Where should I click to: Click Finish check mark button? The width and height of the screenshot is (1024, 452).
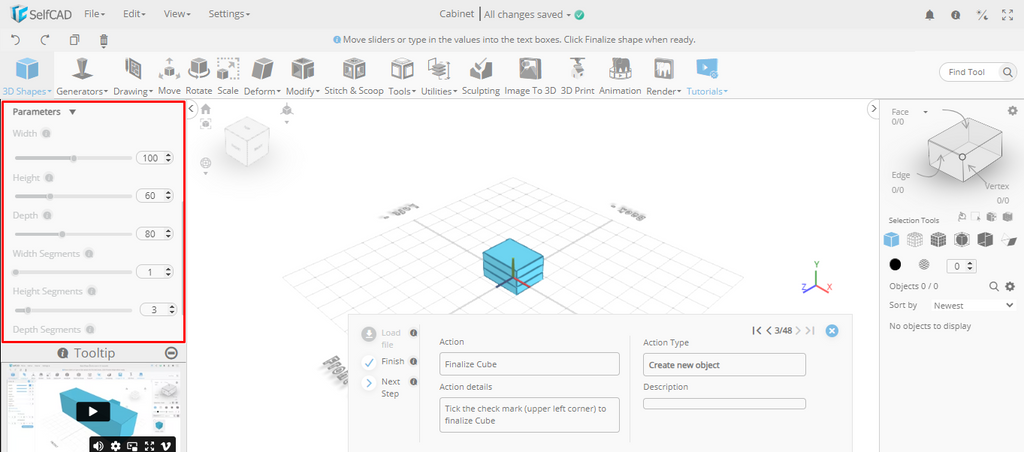pos(370,362)
